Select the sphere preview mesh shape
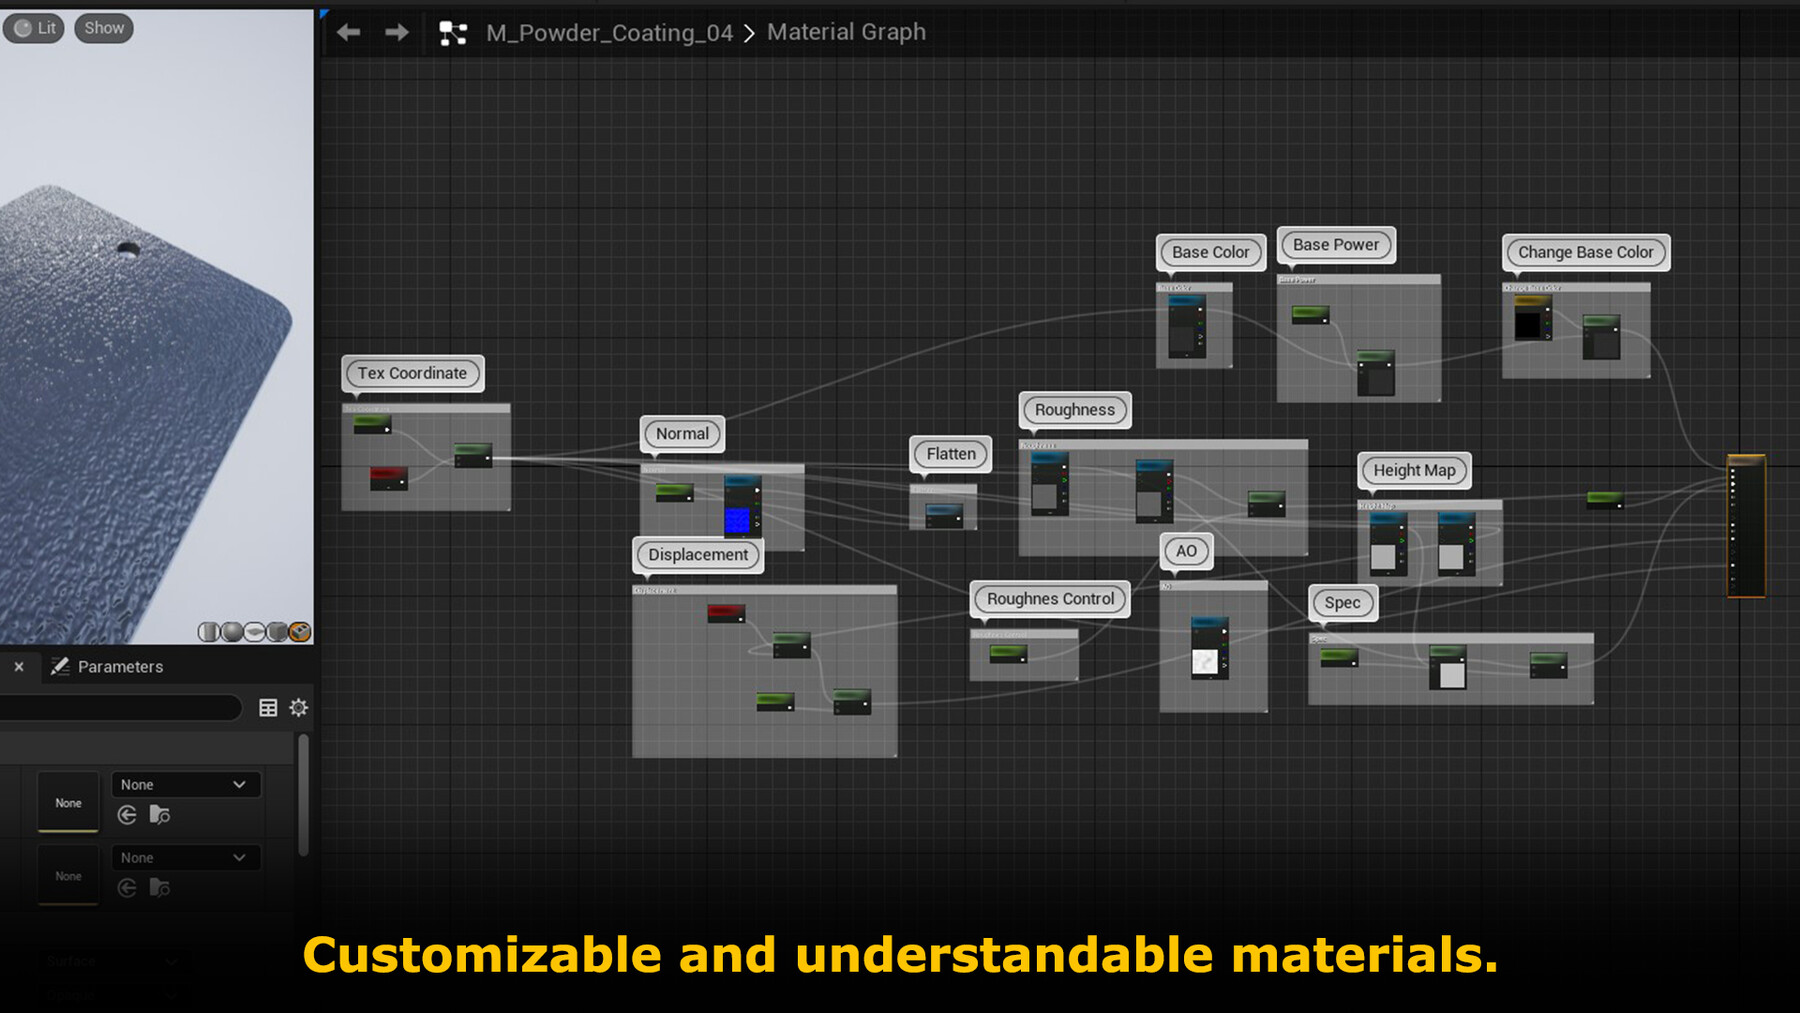The image size is (1800, 1013). click(231, 632)
